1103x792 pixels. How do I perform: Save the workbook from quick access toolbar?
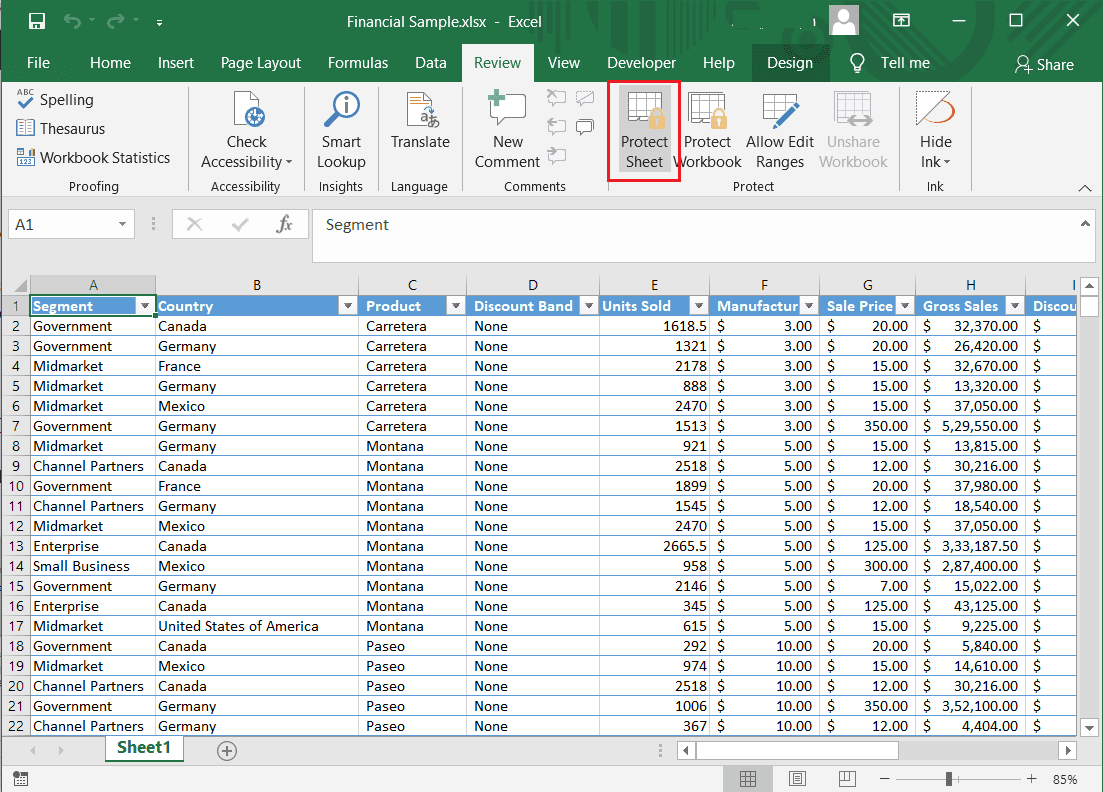coord(37,21)
